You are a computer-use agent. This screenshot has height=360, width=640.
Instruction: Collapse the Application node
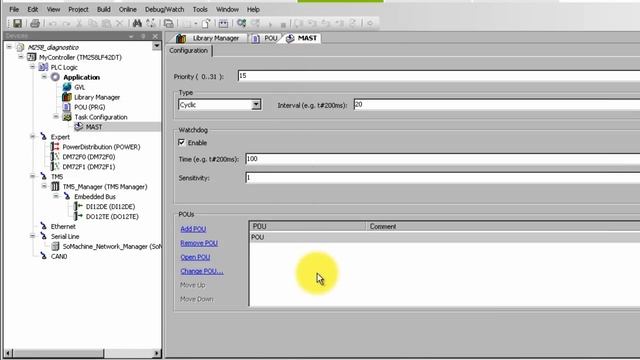tap(44, 77)
